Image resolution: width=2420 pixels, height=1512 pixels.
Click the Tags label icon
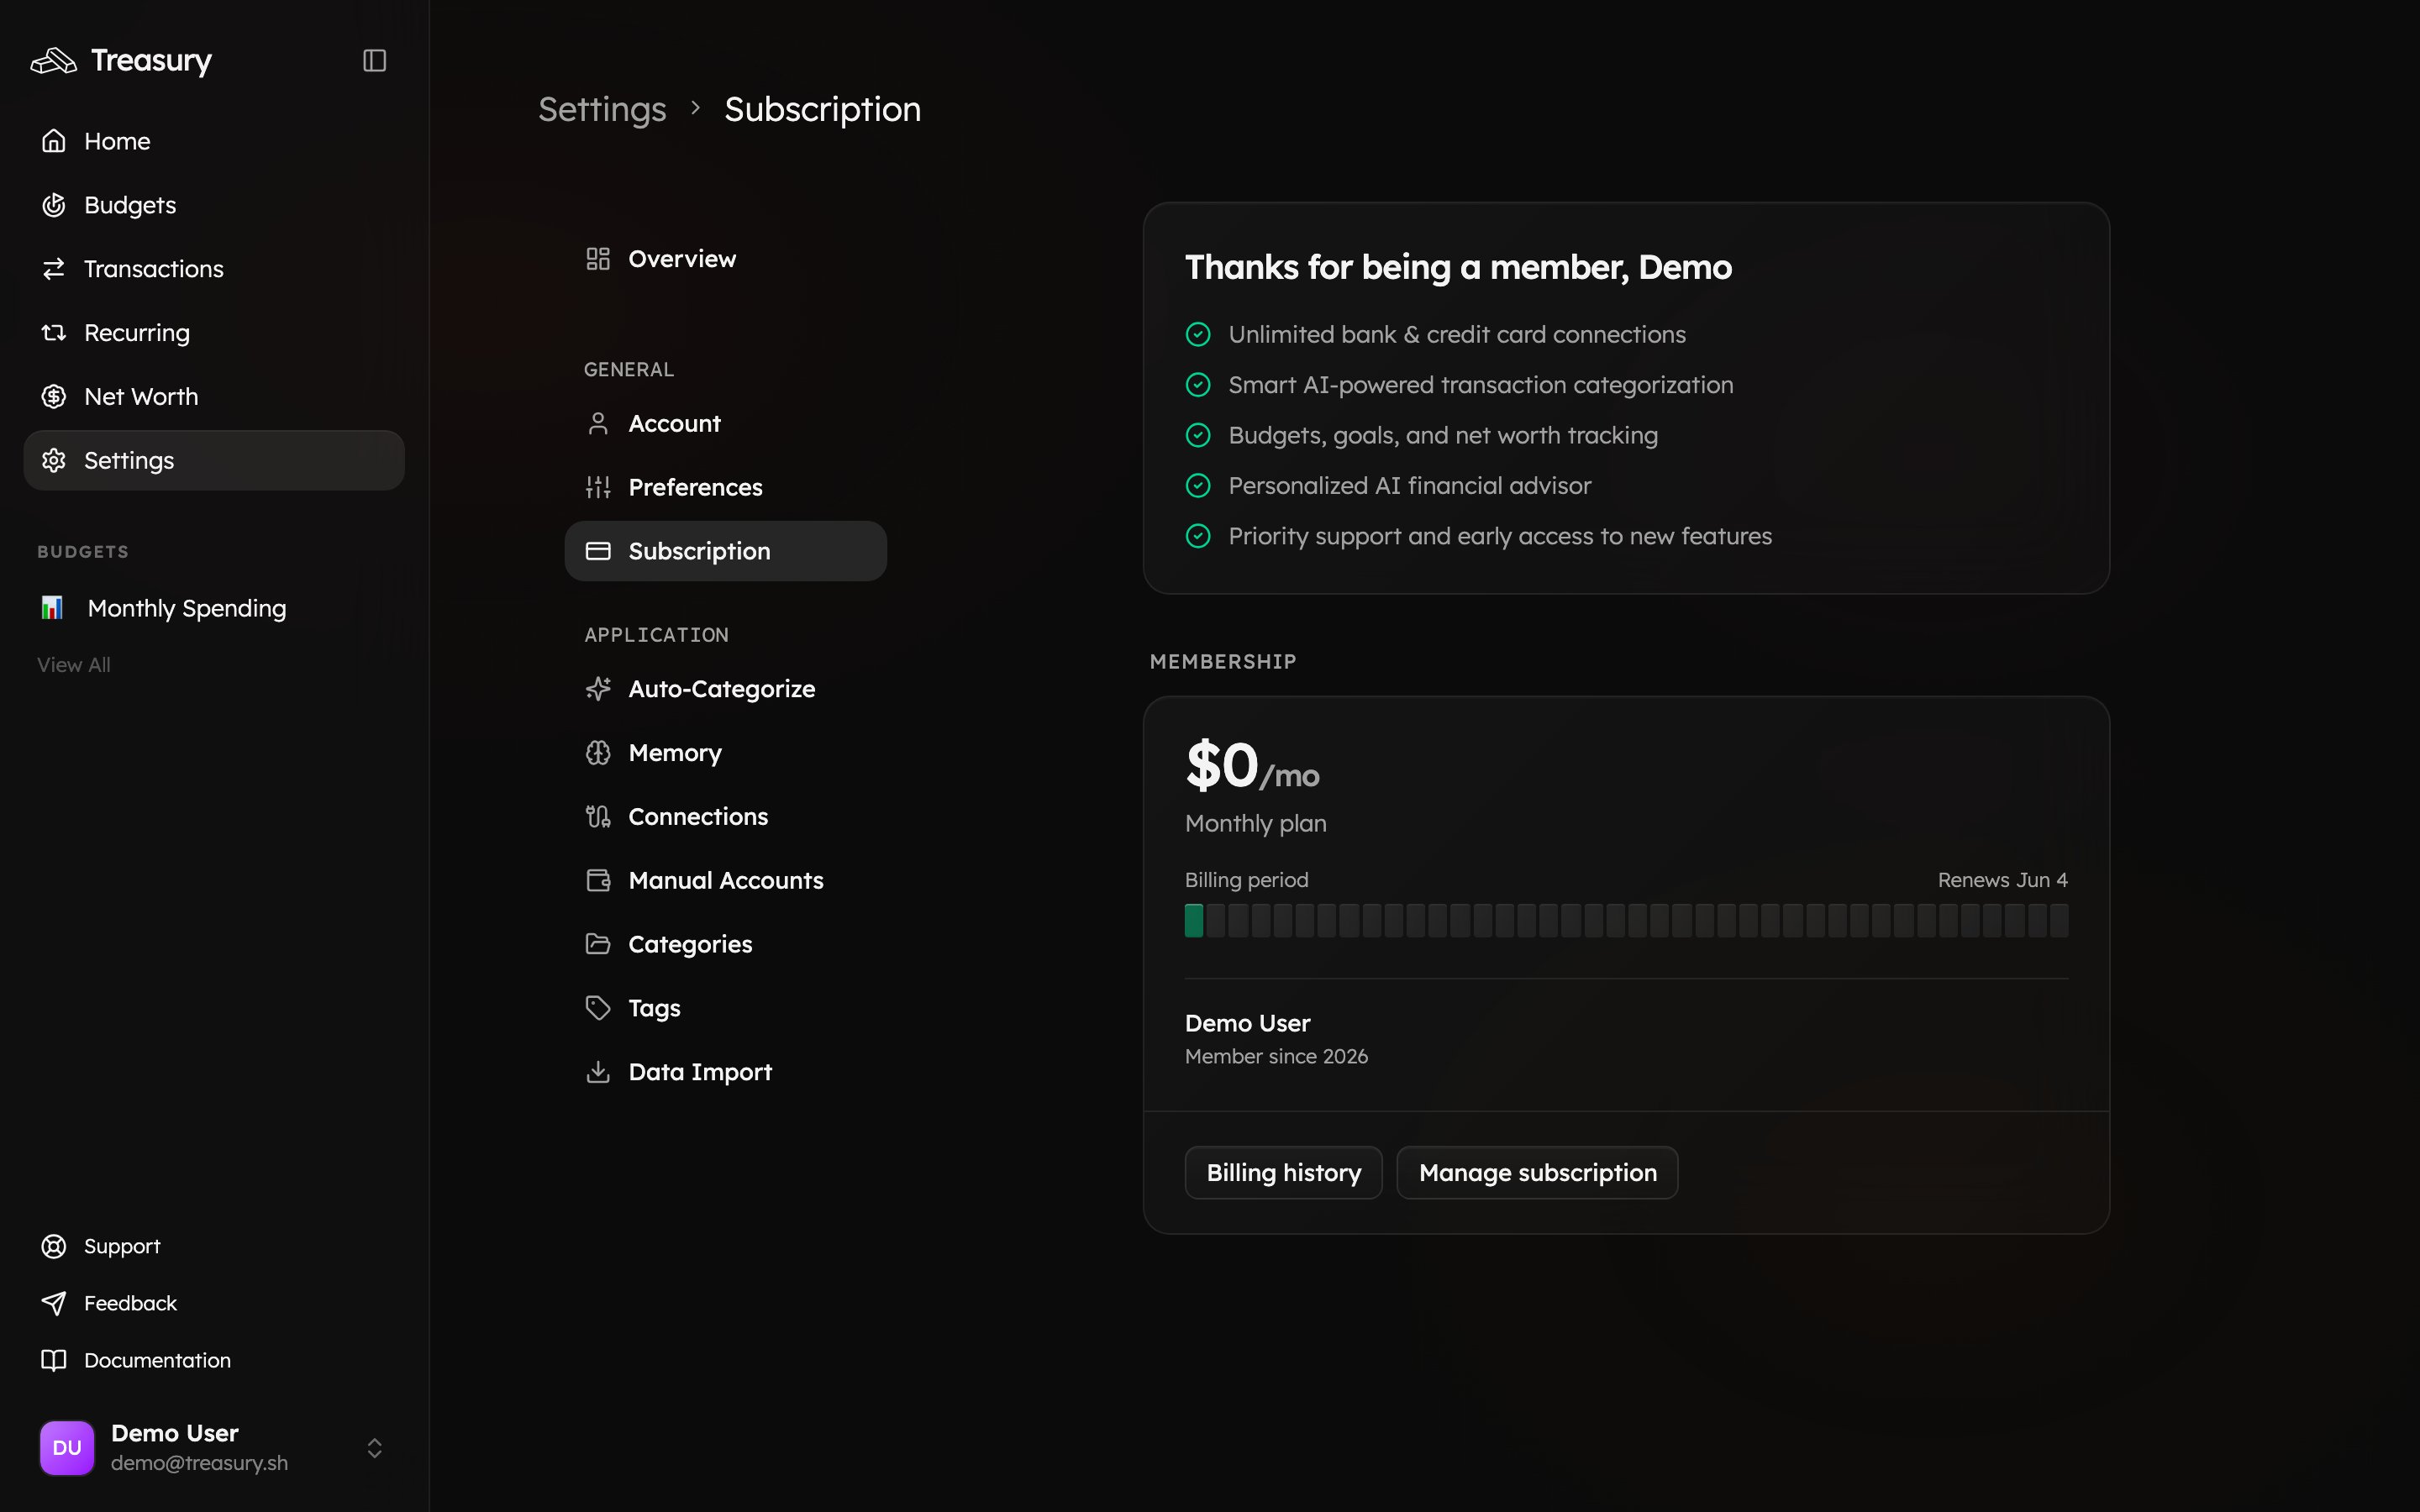tap(598, 1008)
